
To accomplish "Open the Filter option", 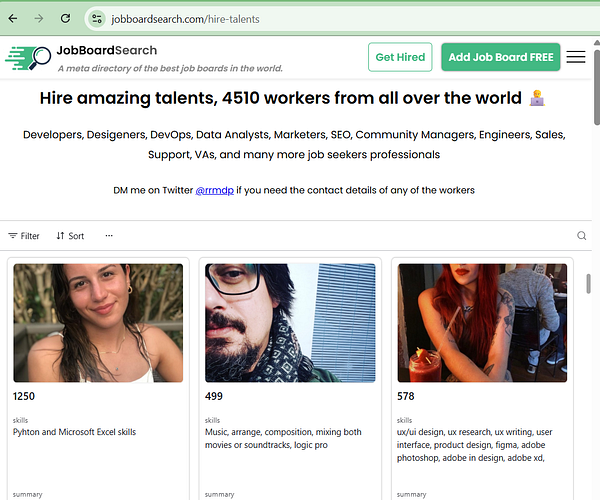I will click(24, 236).
